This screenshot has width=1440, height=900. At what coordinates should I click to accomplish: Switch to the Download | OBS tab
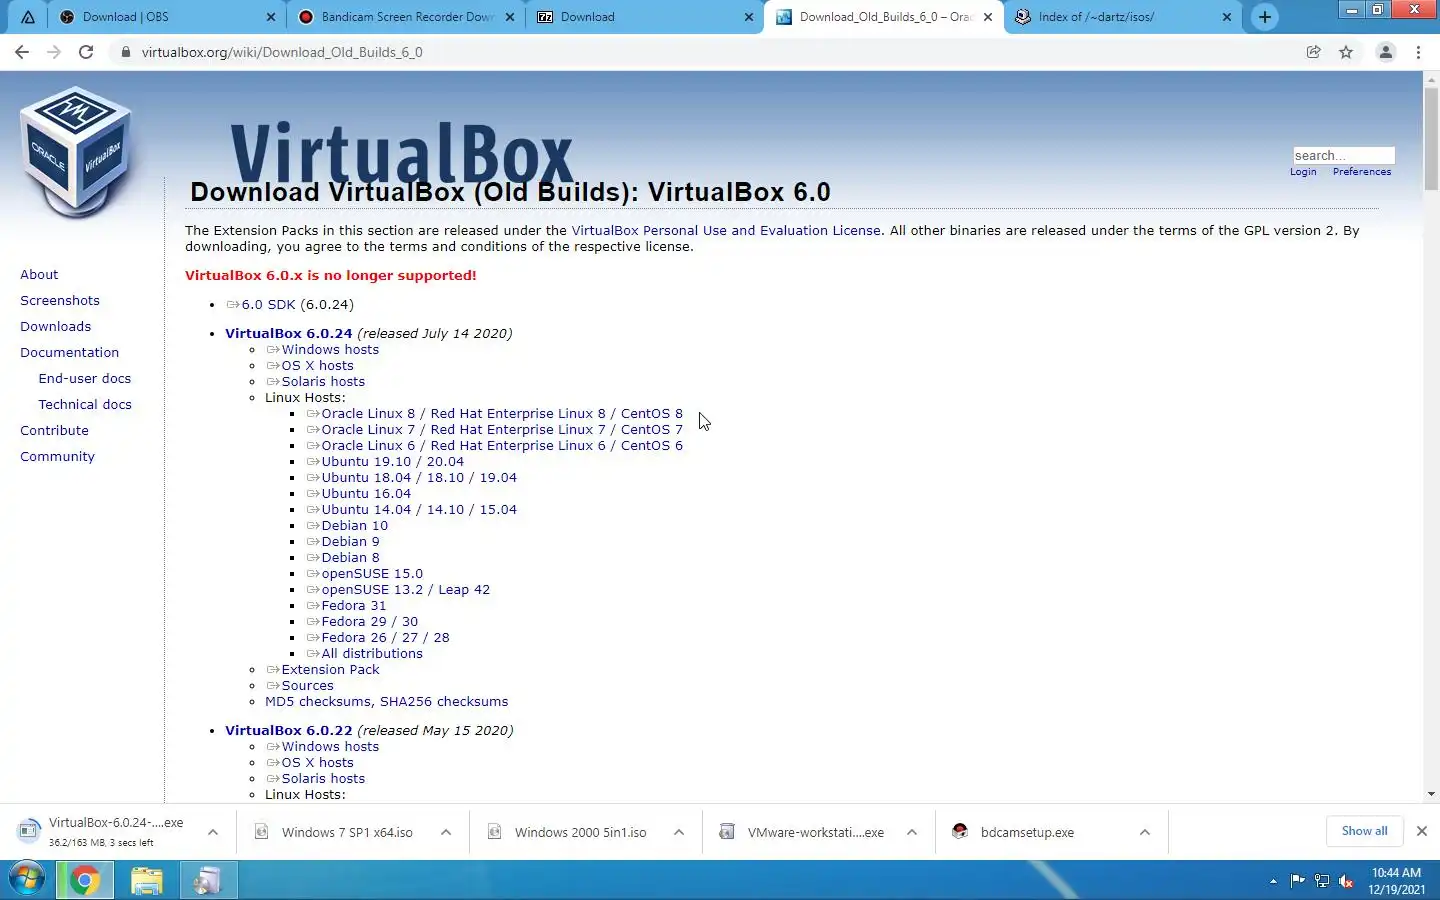[x=166, y=17]
